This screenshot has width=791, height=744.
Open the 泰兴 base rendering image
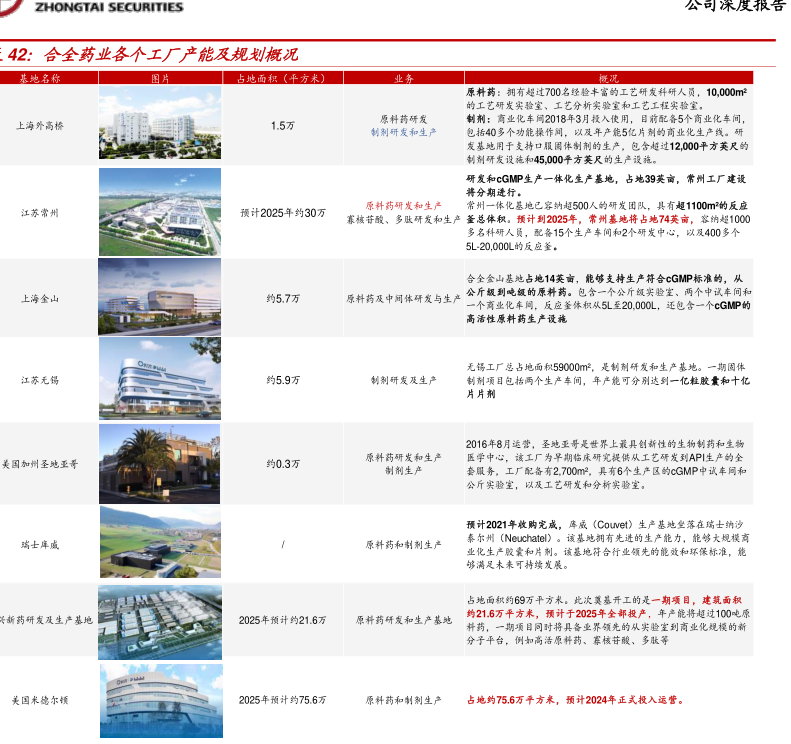159,620
